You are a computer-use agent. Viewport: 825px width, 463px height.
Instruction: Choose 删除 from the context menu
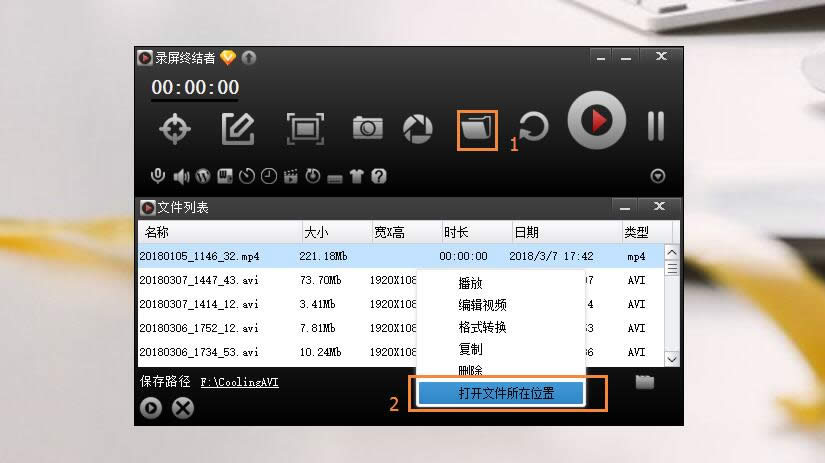point(470,370)
